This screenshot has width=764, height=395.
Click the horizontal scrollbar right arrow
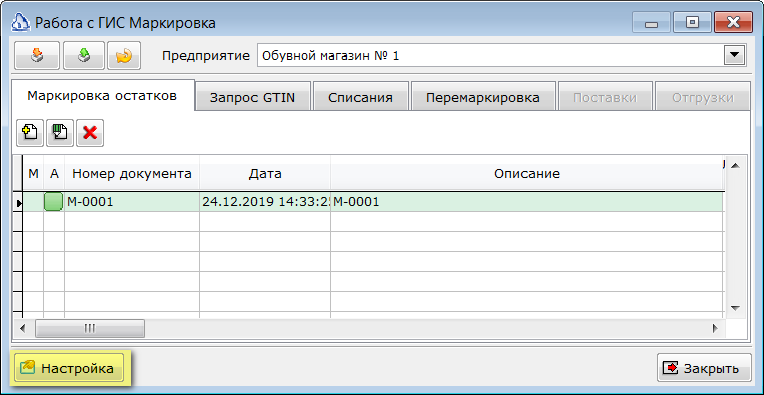(715, 328)
